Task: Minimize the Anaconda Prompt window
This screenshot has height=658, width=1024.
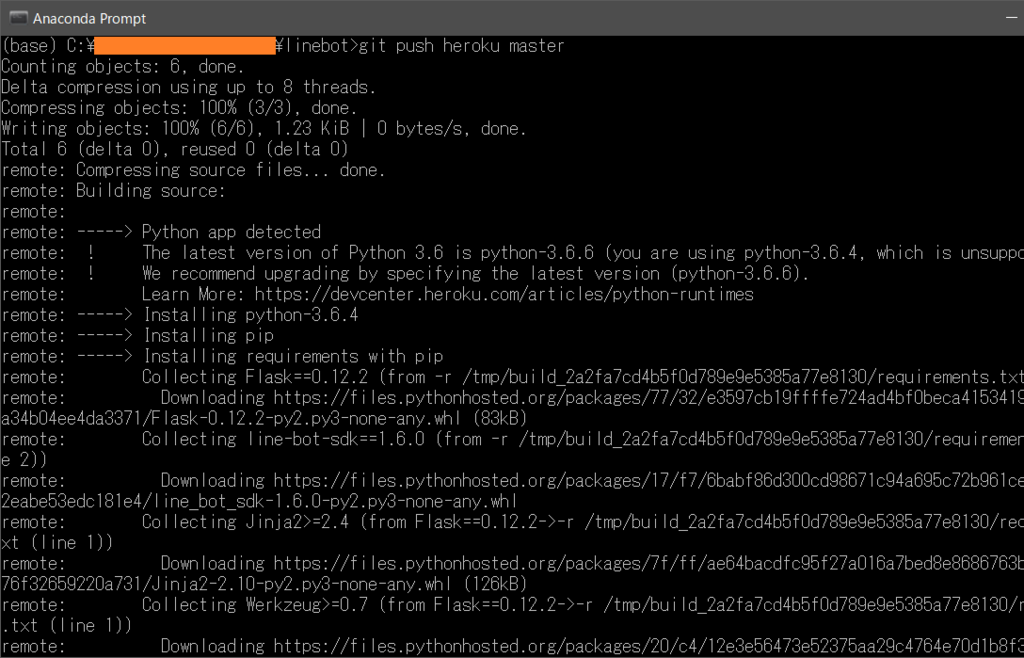Action: [x=1011, y=18]
